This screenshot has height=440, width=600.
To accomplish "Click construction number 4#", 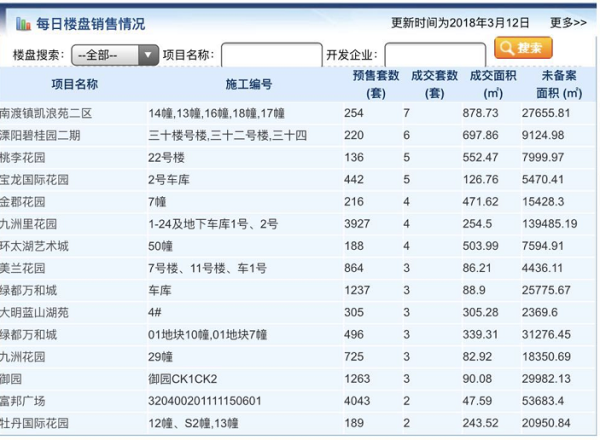I will click(155, 313).
